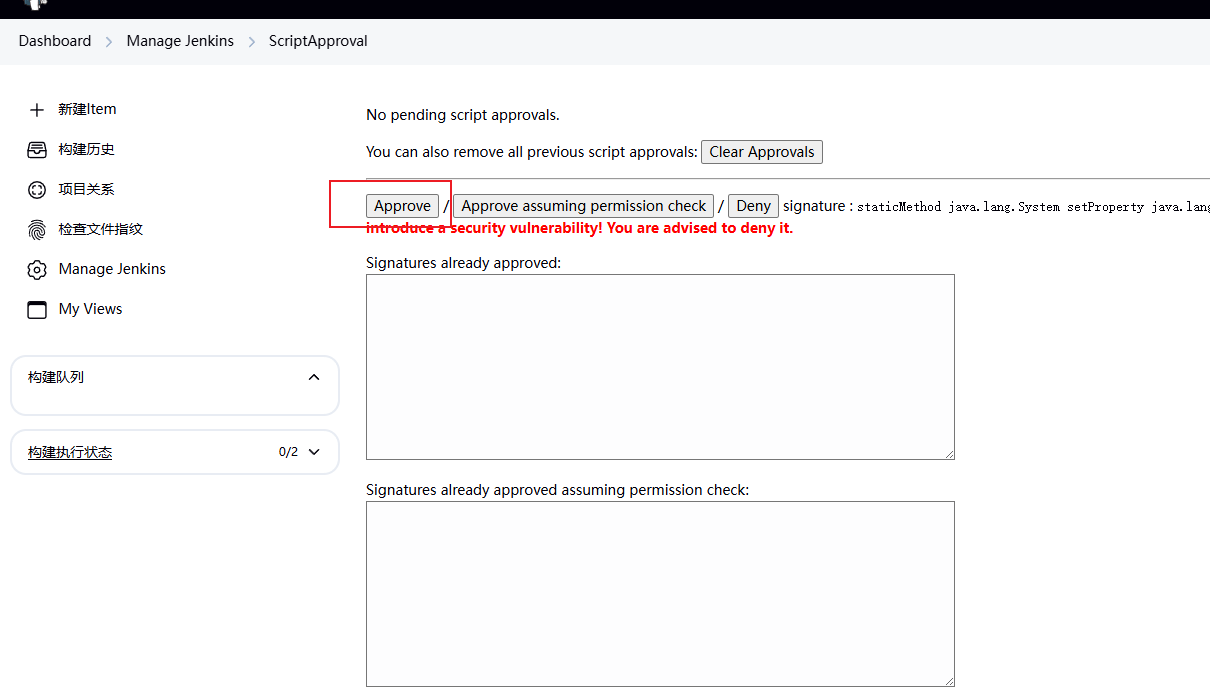The width and height of the screenshot is (1210, 693).
Task: Click the Jenkins logo in header
Action: click(35, 4)
